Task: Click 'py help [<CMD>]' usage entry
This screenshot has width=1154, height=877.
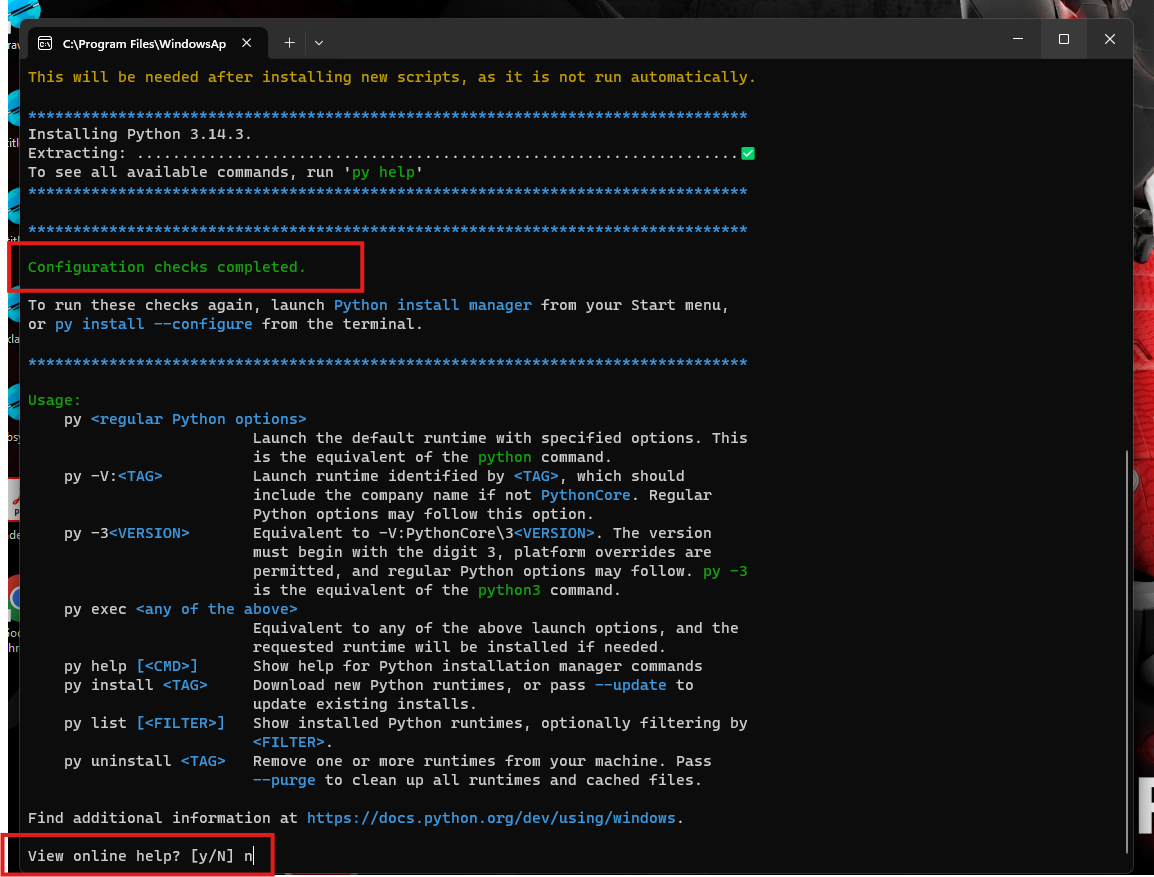Action: 131,667
